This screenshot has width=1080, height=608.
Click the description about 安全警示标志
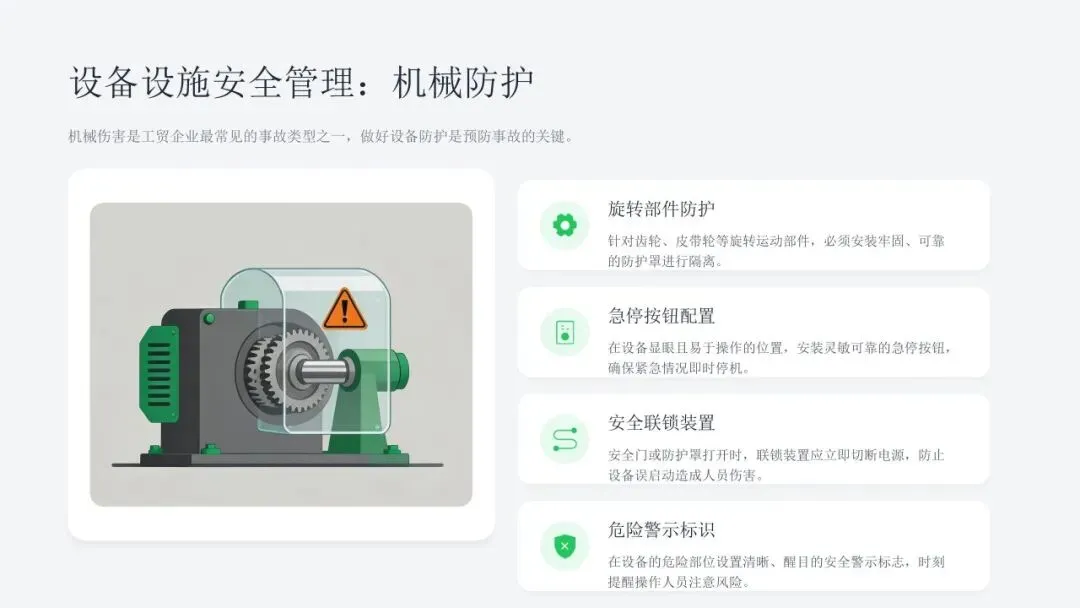pyautogui.click(x=776, y=572)
